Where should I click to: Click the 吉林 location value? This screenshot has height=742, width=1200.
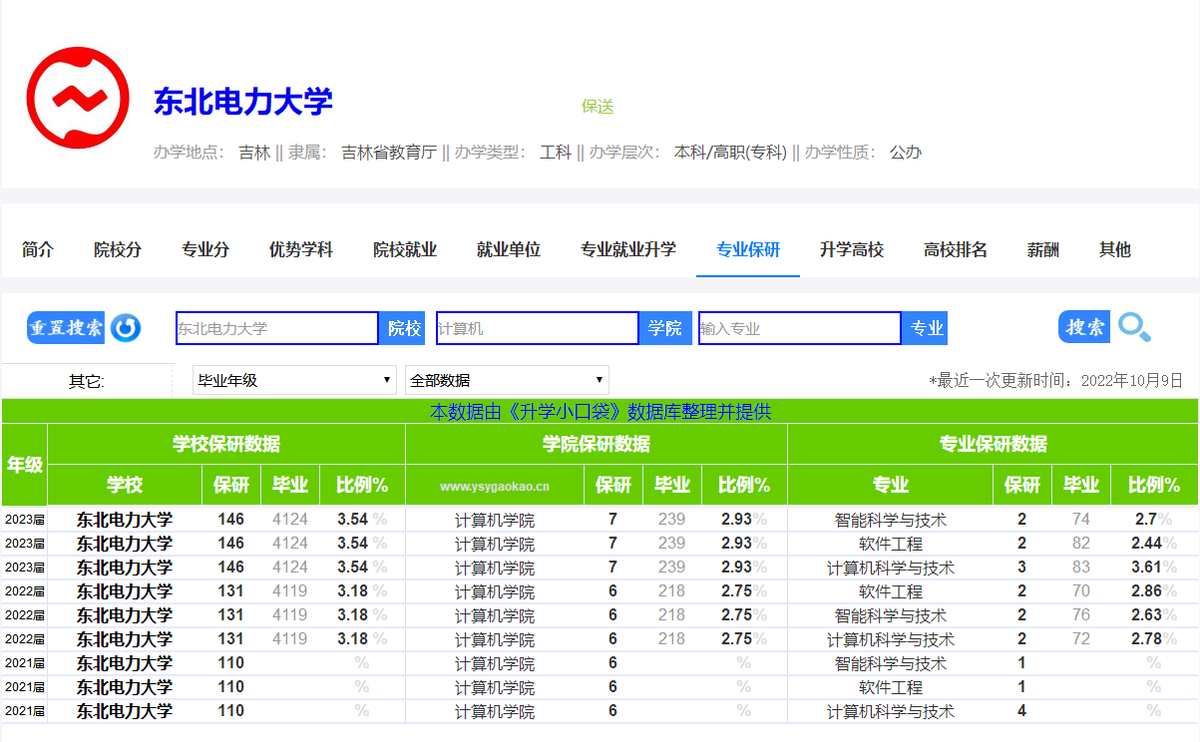pyautogui.click(x=254, y=153)
